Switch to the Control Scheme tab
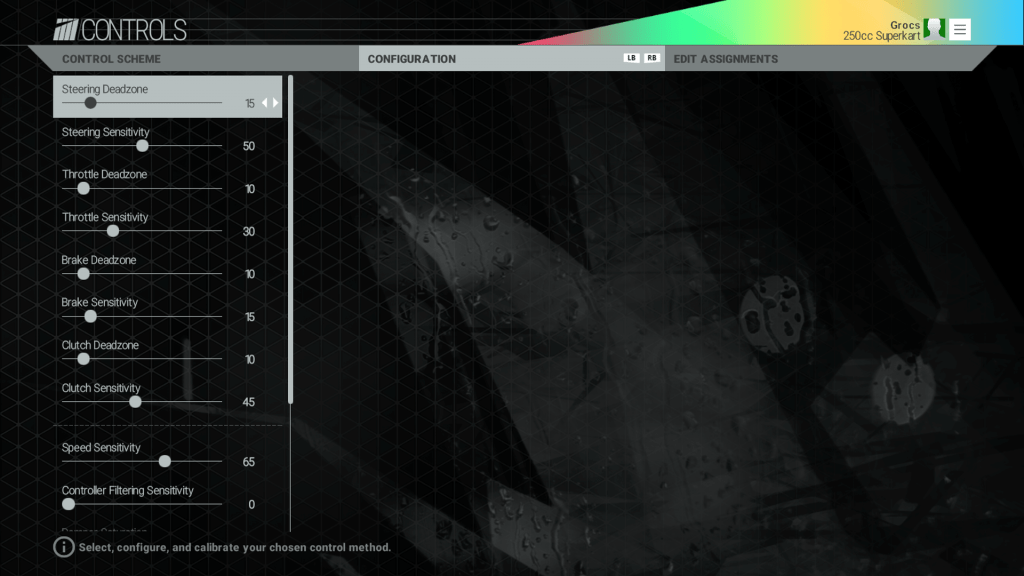Viewport: 1024px width, 576px height. click(x=109, y=58)
